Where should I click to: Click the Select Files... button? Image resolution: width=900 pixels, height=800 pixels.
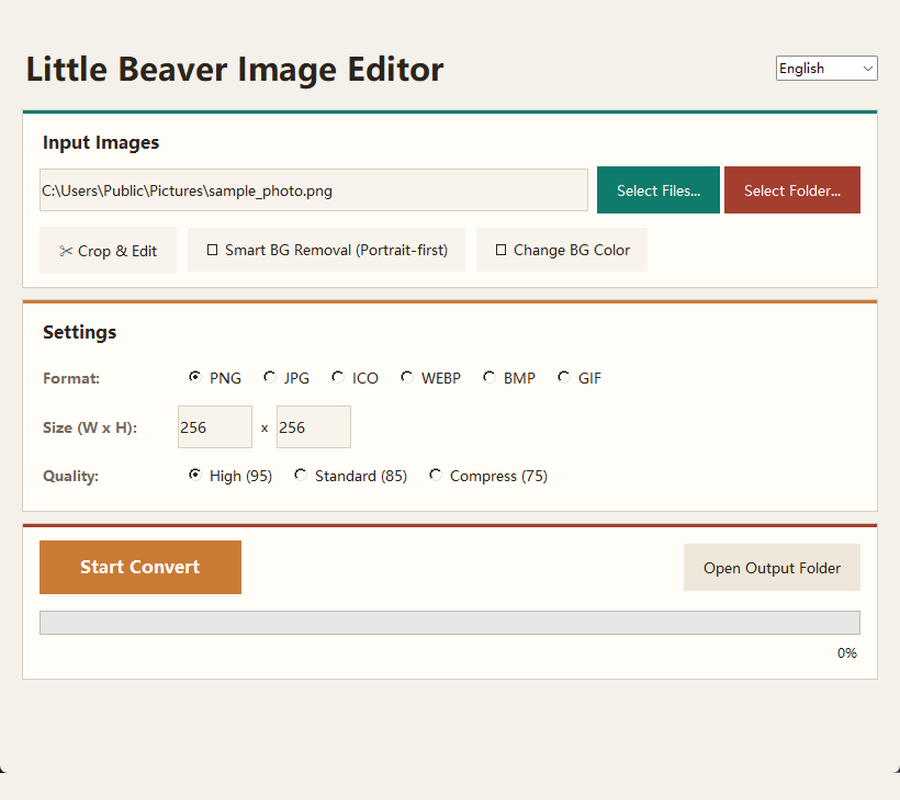pyautogui.click(x=658, y=191)
